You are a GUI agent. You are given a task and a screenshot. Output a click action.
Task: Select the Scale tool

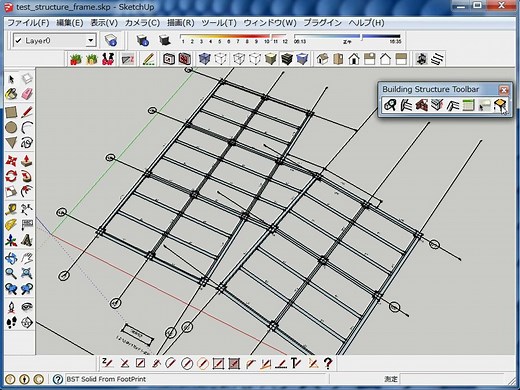pos(11,191)
